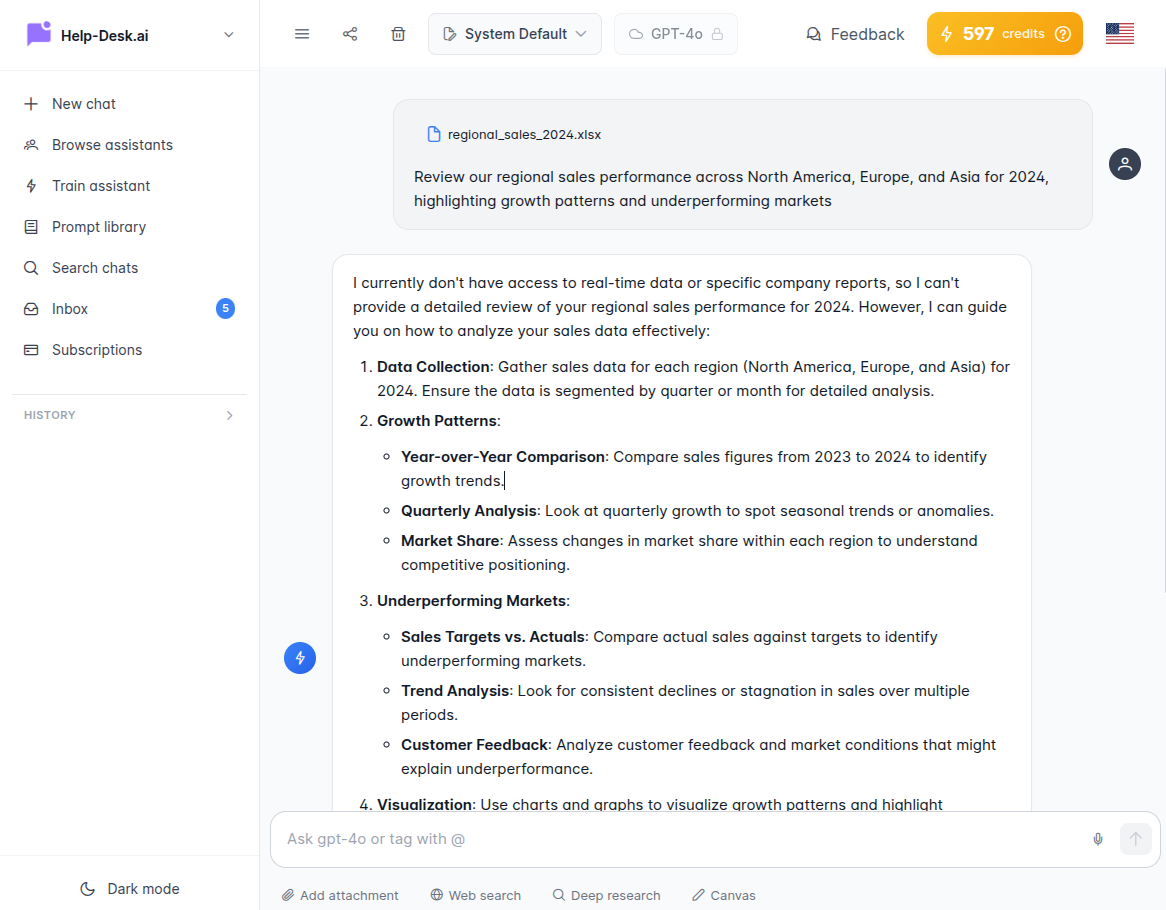This screenshot has width=1166, height=910.
Task: Click the microphone icon in the input bar
Action: click(x=1097, y=839)
